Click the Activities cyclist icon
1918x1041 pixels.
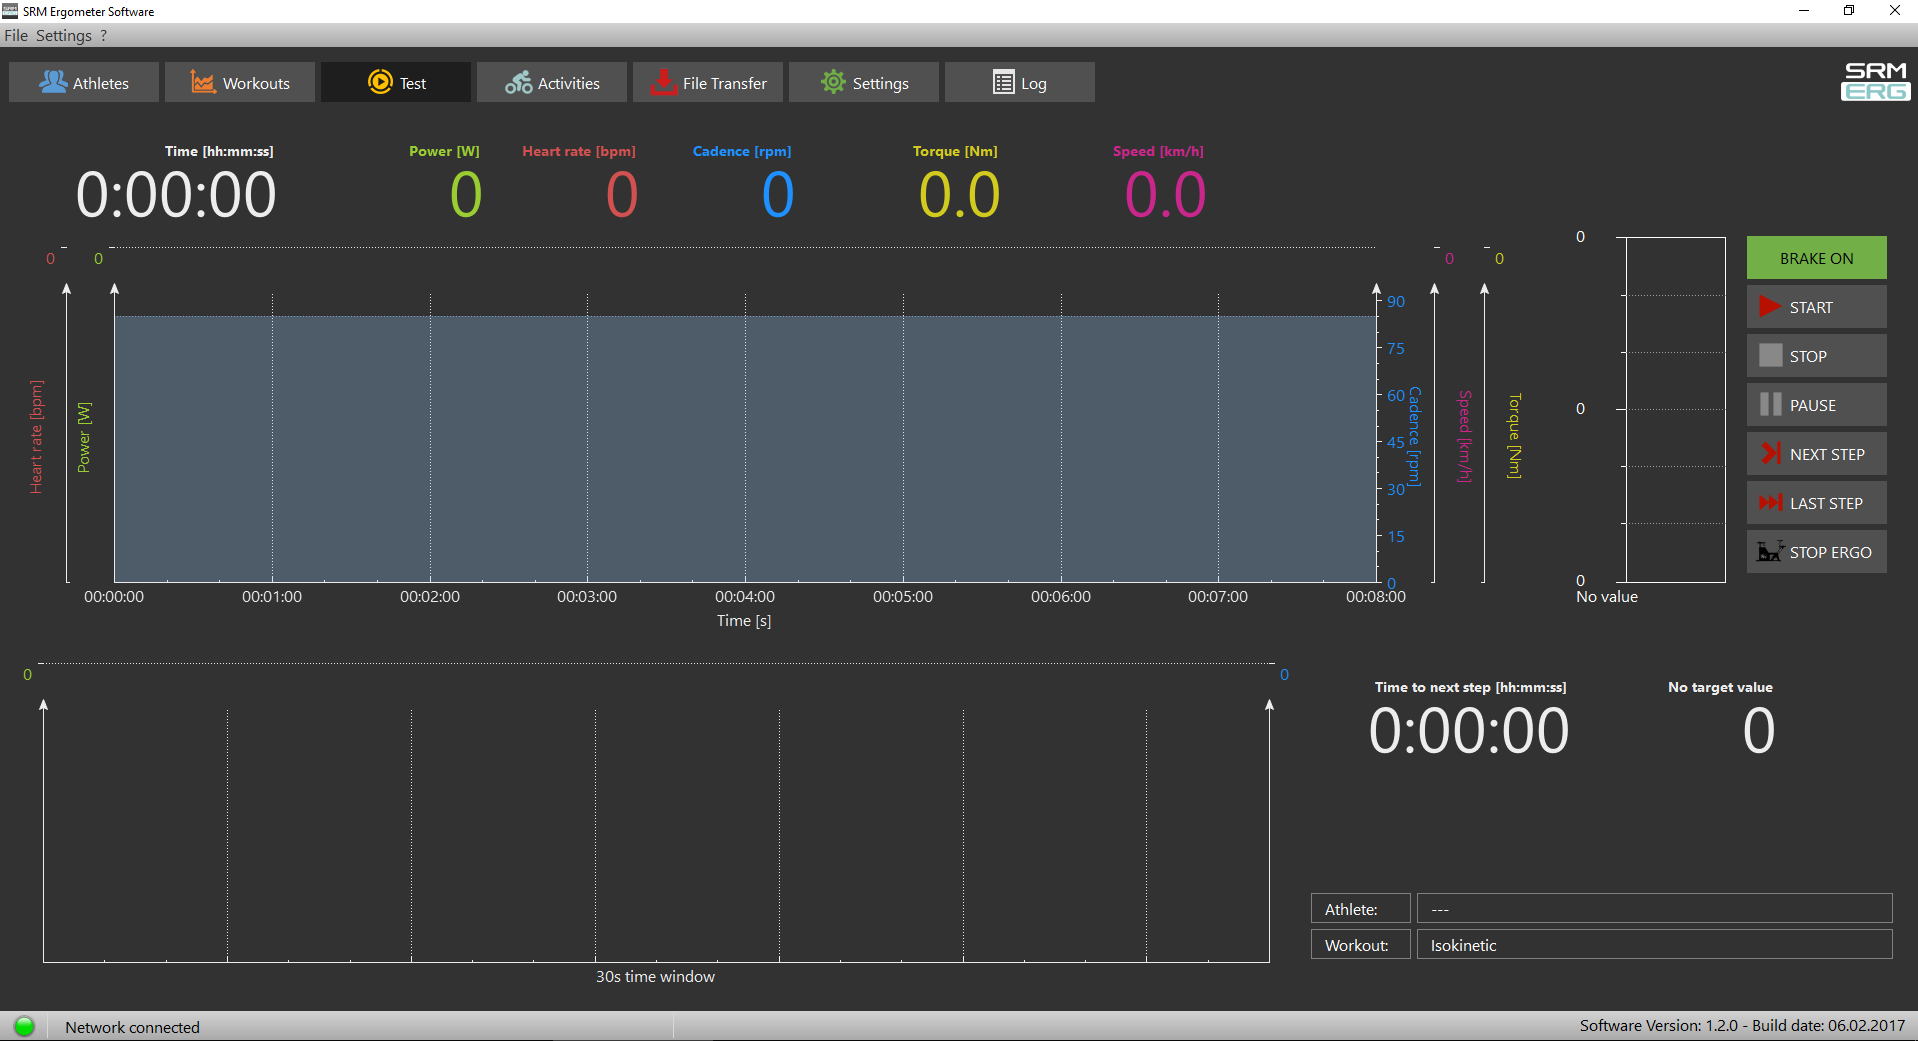tap(518, 82)
